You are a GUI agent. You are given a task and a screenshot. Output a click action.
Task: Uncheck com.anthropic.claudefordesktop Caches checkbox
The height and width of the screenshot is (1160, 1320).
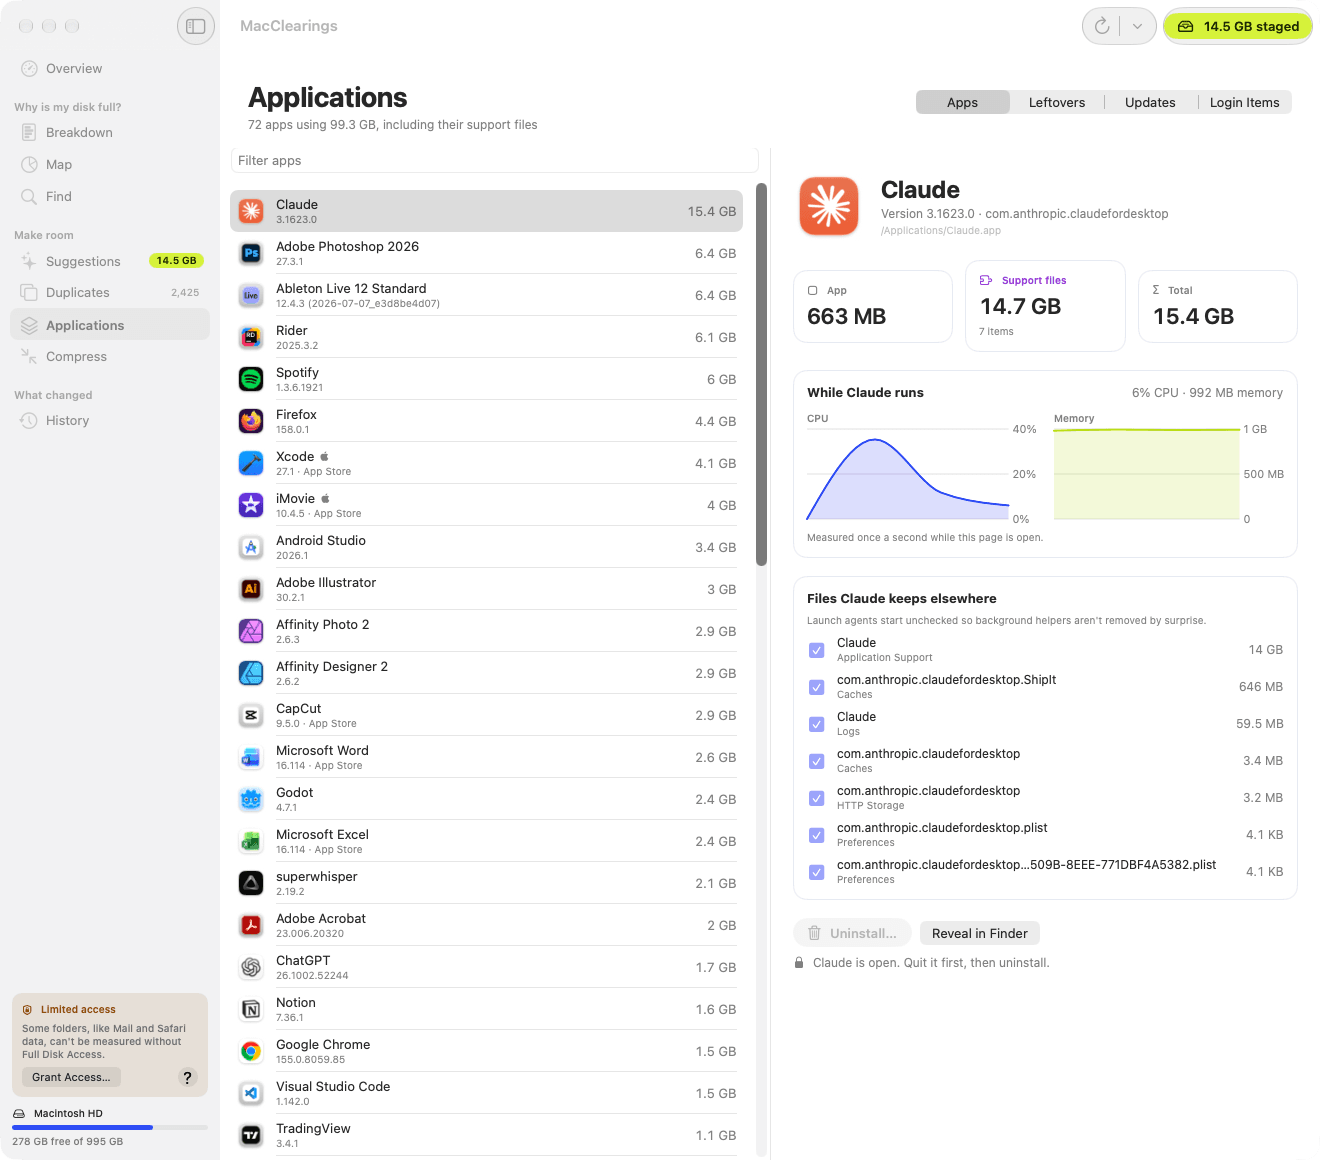tap(816, 761)
